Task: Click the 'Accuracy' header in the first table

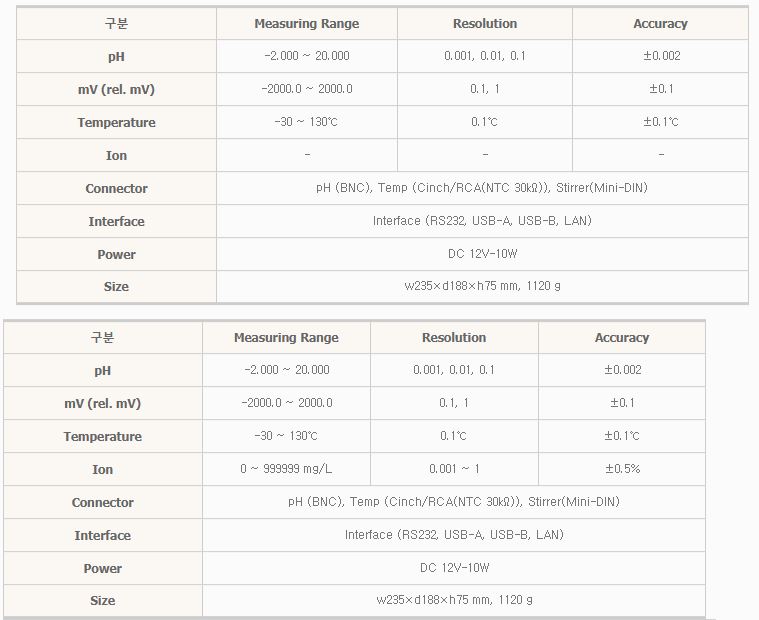Action: click(660, 23)
